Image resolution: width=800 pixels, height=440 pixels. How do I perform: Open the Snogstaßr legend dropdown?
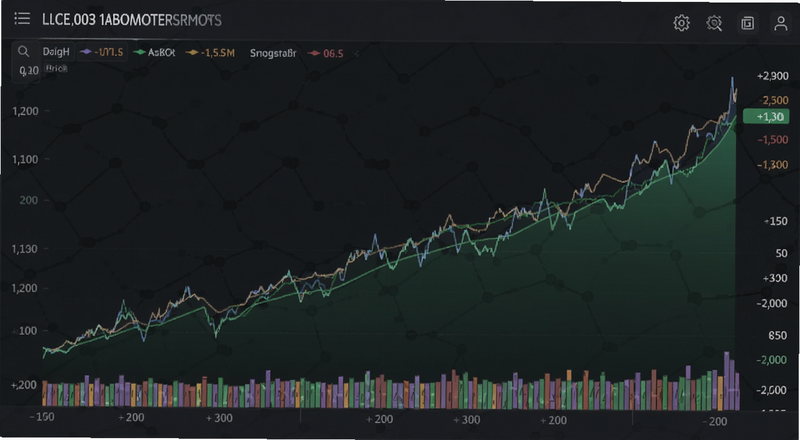273,53
